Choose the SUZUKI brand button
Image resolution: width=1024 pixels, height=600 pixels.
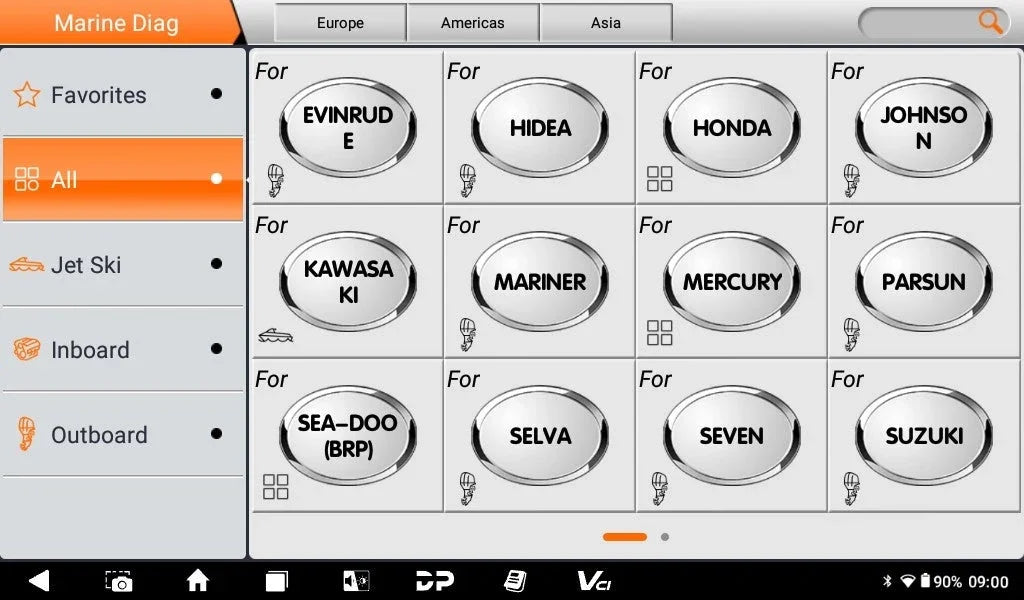(923, 436)
